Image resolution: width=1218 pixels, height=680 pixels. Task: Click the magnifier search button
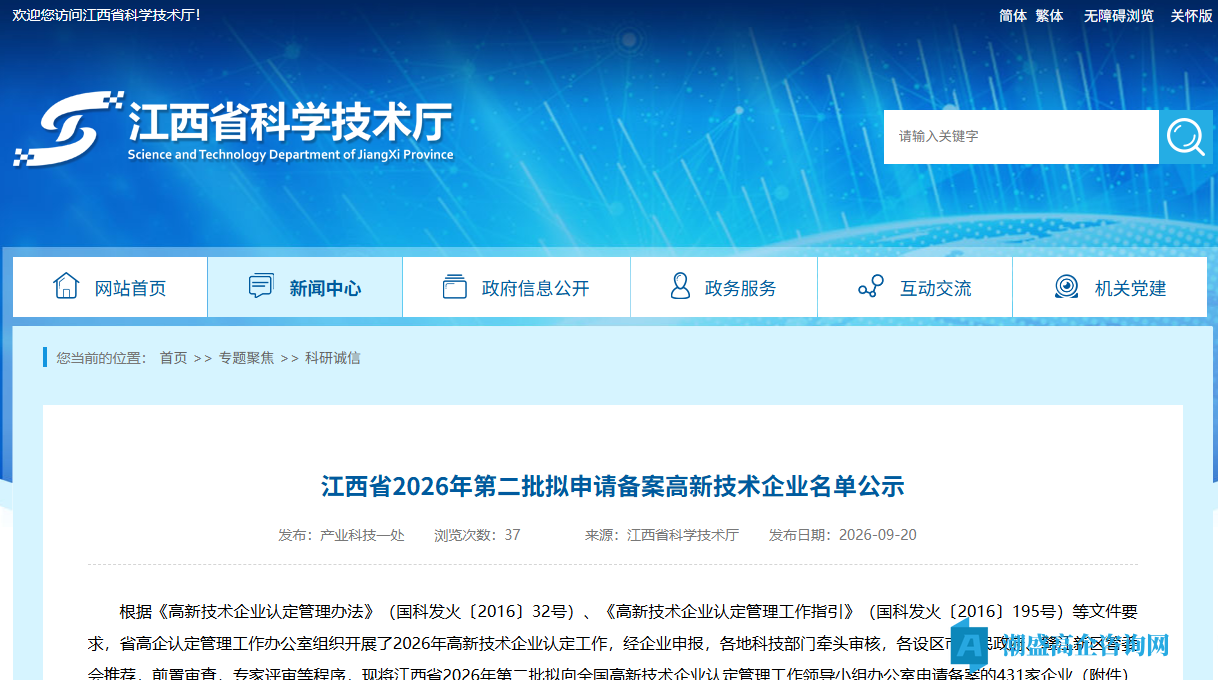point(1186,137)
